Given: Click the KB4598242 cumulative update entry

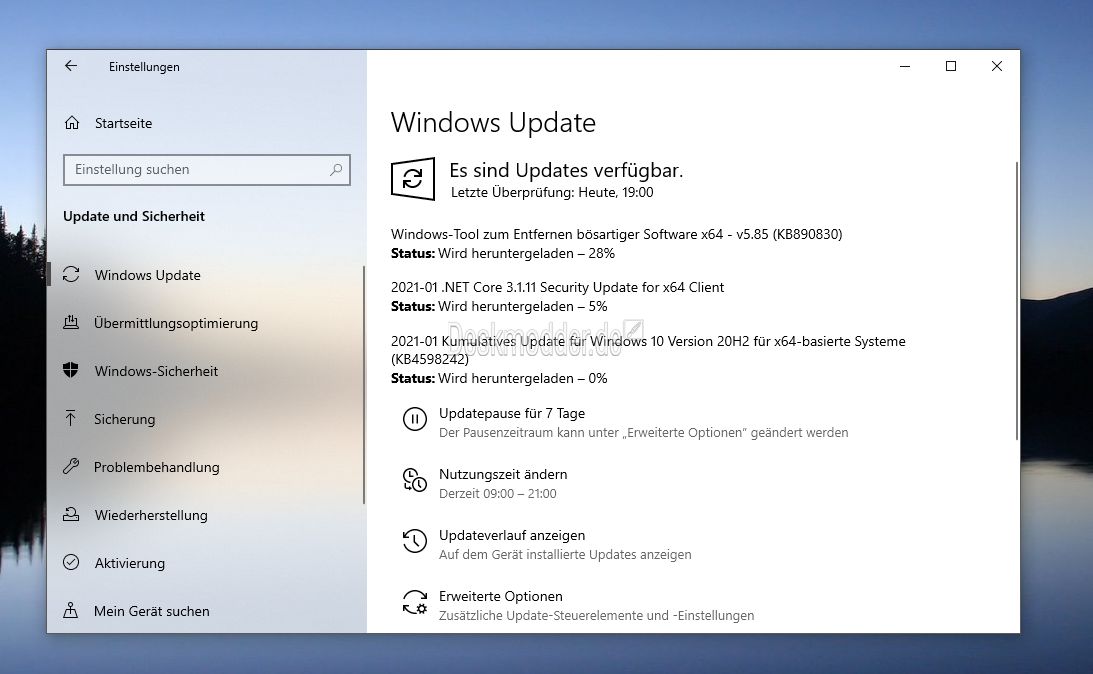Looking at the screenshot, I should click(648, 350).
